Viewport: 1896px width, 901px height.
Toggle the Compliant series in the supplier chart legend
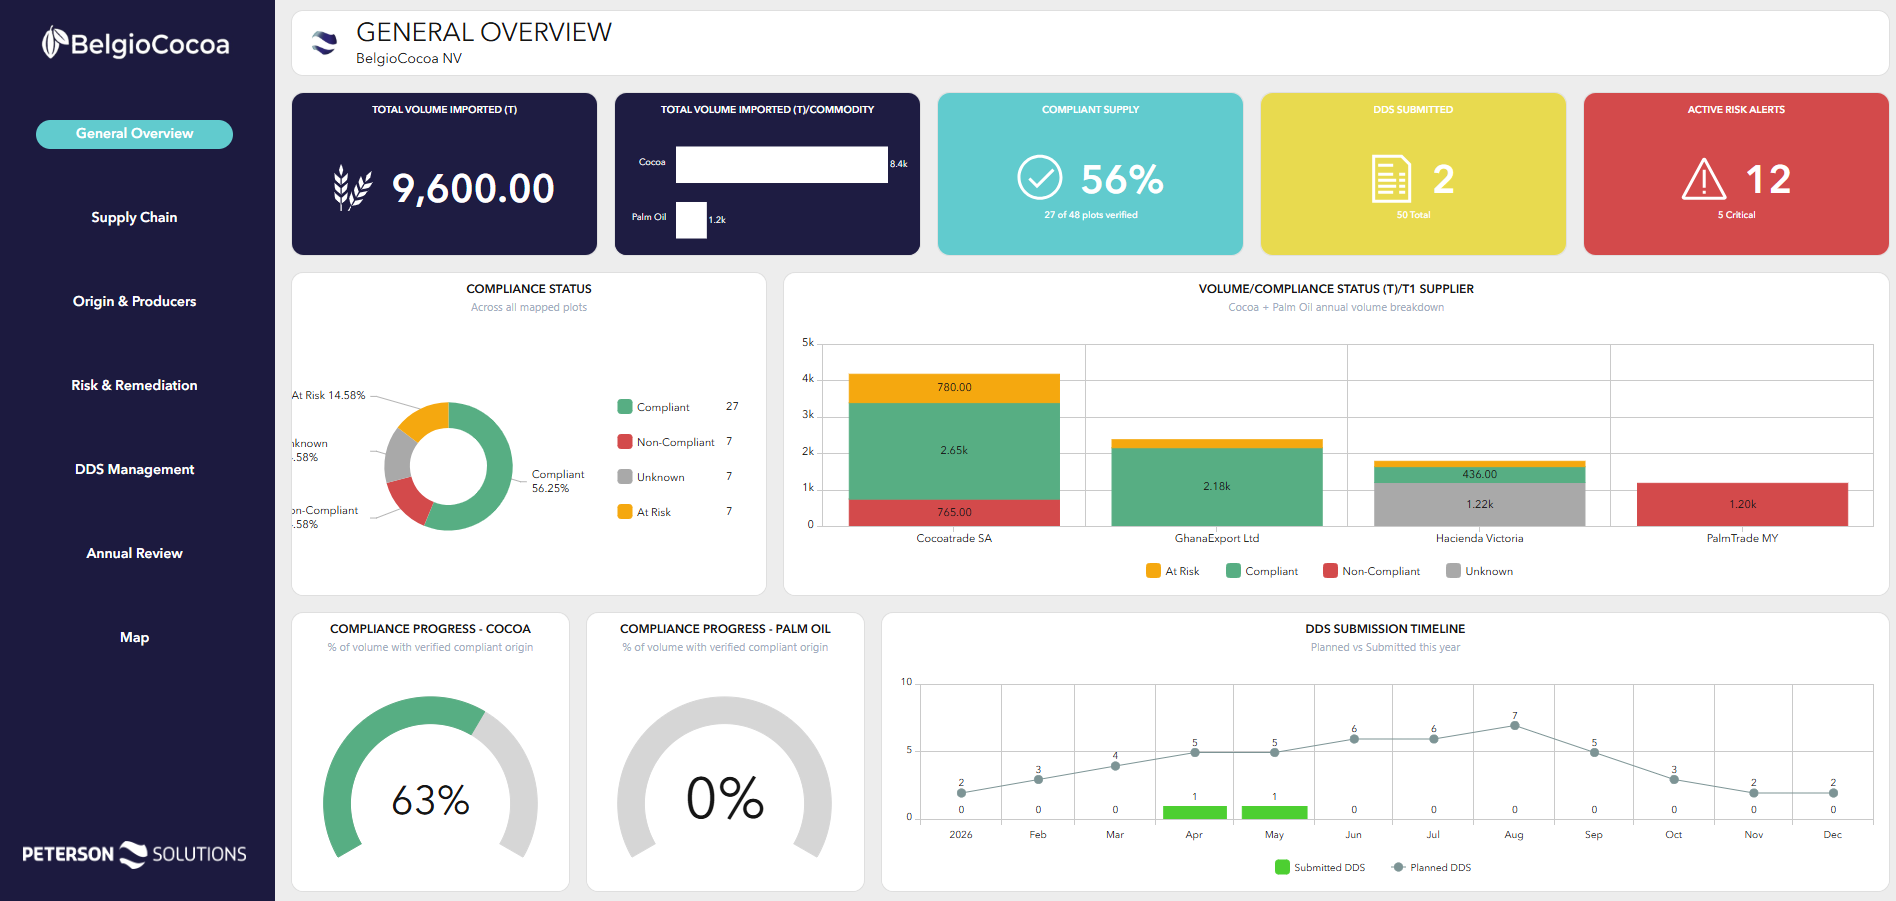(1262, 571)
